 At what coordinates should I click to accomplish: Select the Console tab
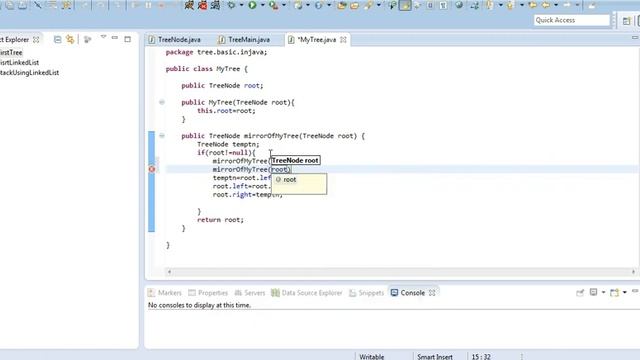tap(408, 293)
